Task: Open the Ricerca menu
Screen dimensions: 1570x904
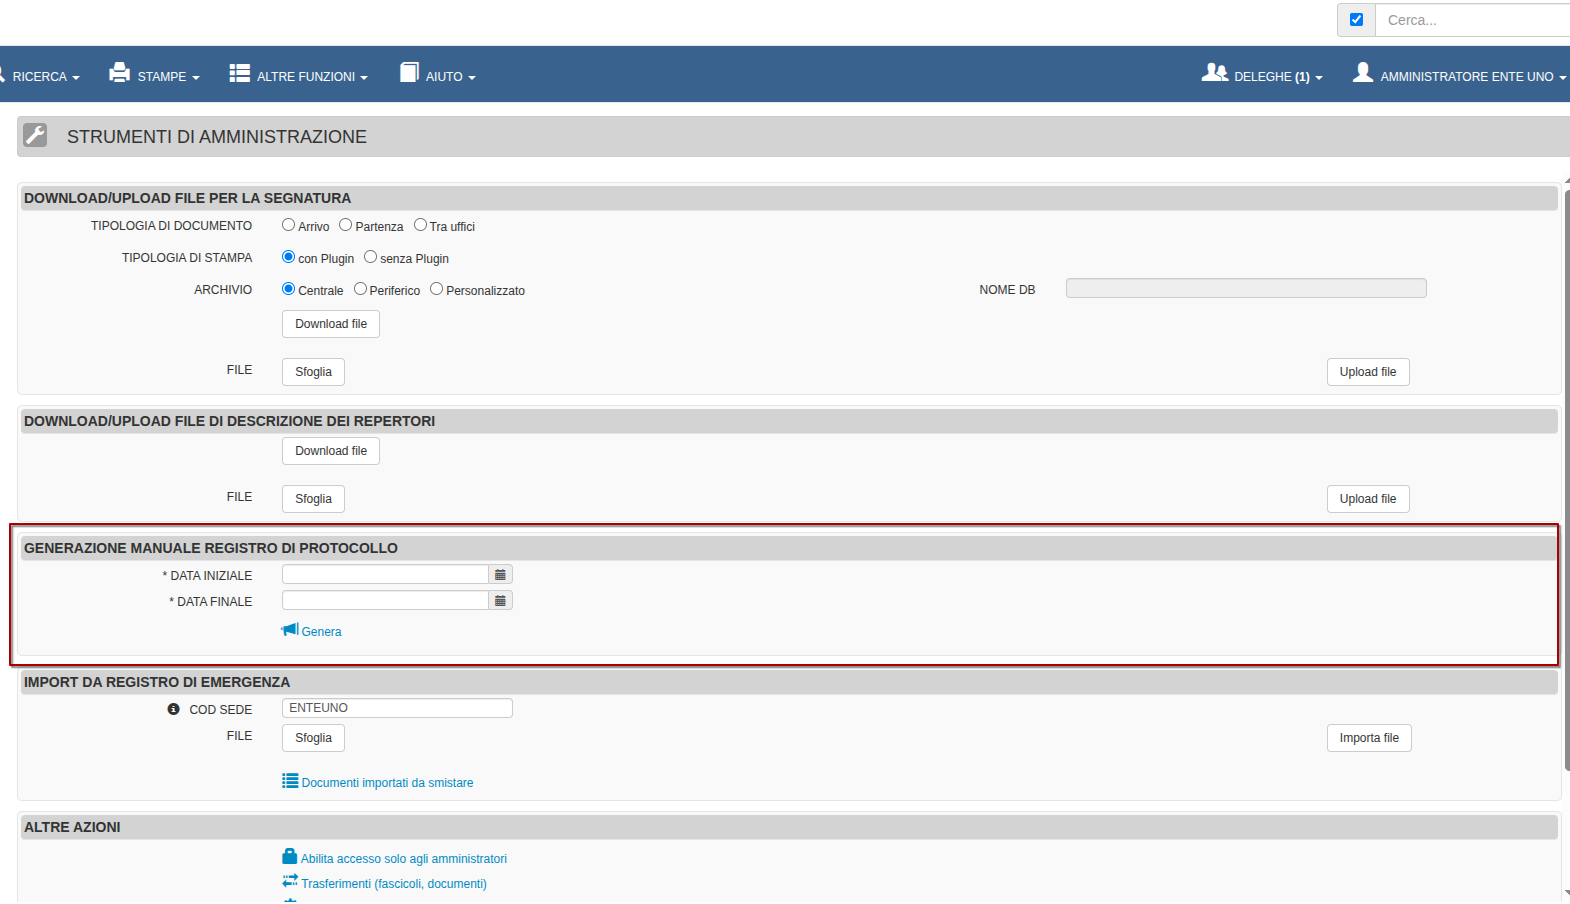Action: [40, 76]
